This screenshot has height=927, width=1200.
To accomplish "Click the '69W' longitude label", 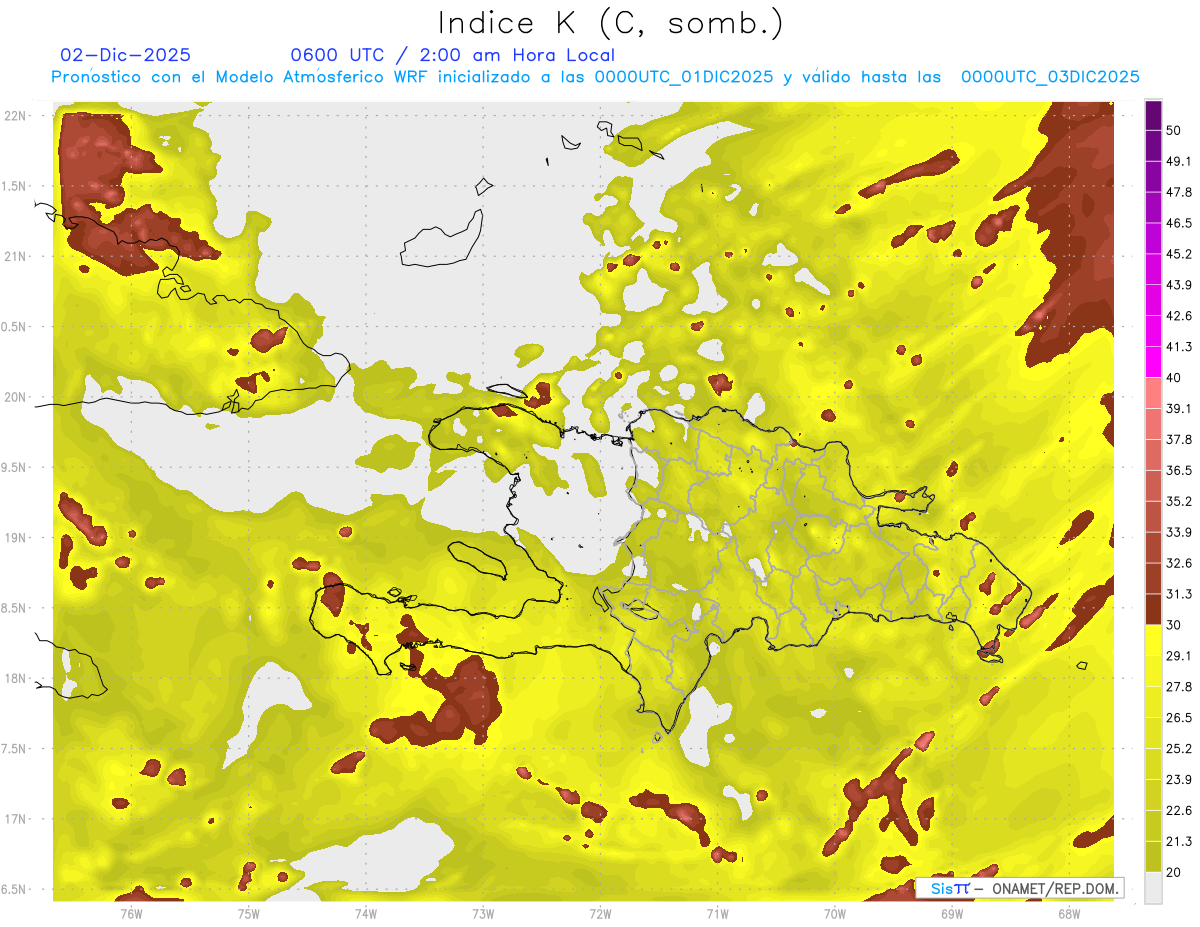I will tap(952, 913).
